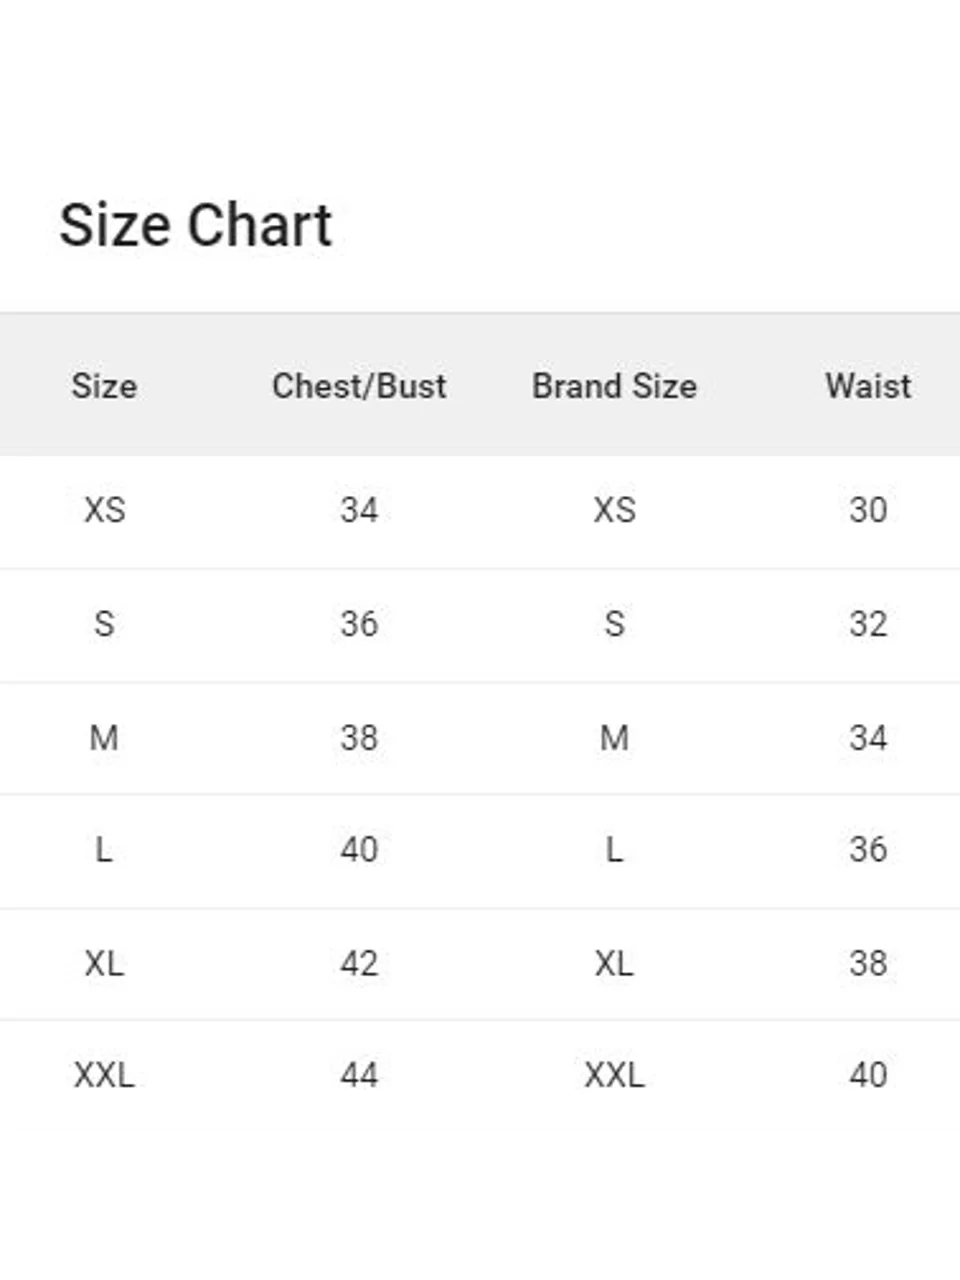This screenshot has width=960, height=1280.
Task: Select the Brand Size column header
Action: coord(614,386)
